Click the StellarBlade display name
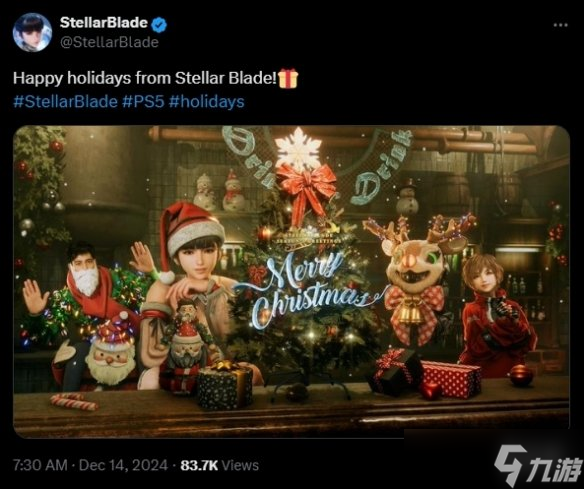 (104, 23)
